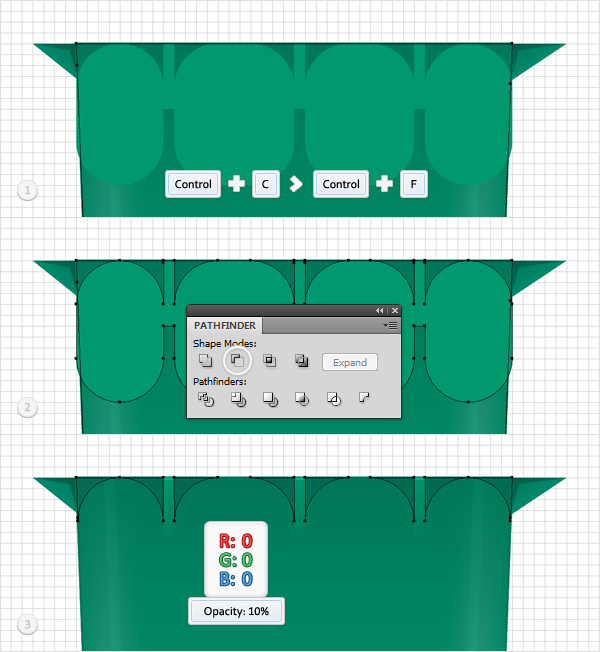
Task: Click the Intersect shape mode icon
Action: [269, 361]
